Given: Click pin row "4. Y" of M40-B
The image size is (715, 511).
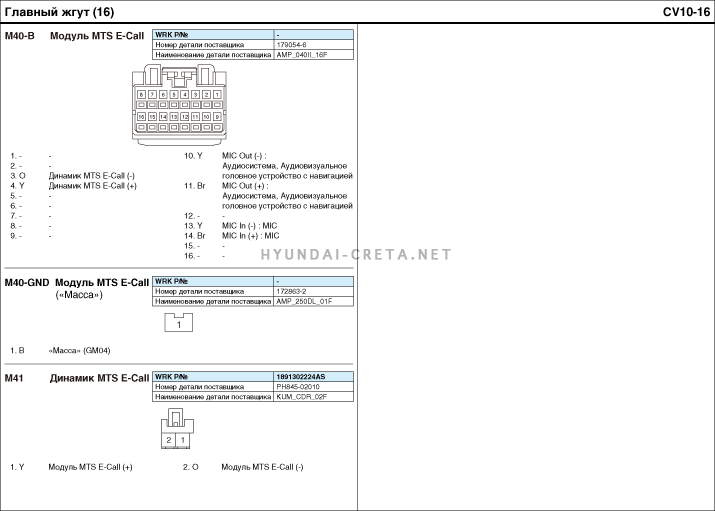Looking at the screenshot, I should click(x=17, y=186).
